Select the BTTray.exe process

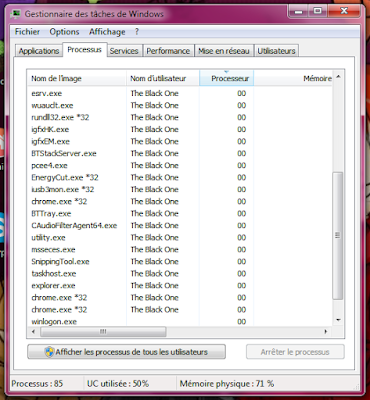click(180, 213)
